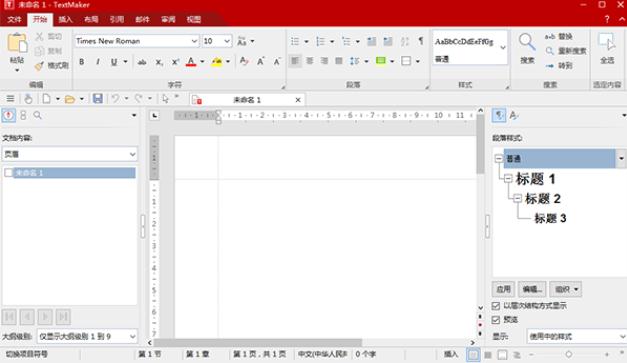This screenshot has height=363, width=627.
Task: Toggle superscript formatting
Action: 175,62
